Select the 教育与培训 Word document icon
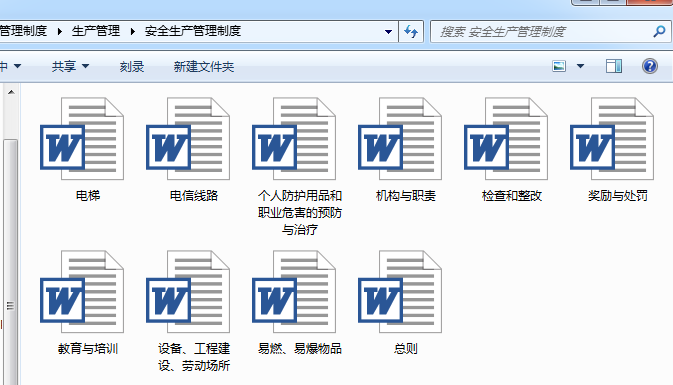 (x=82, y=292)
